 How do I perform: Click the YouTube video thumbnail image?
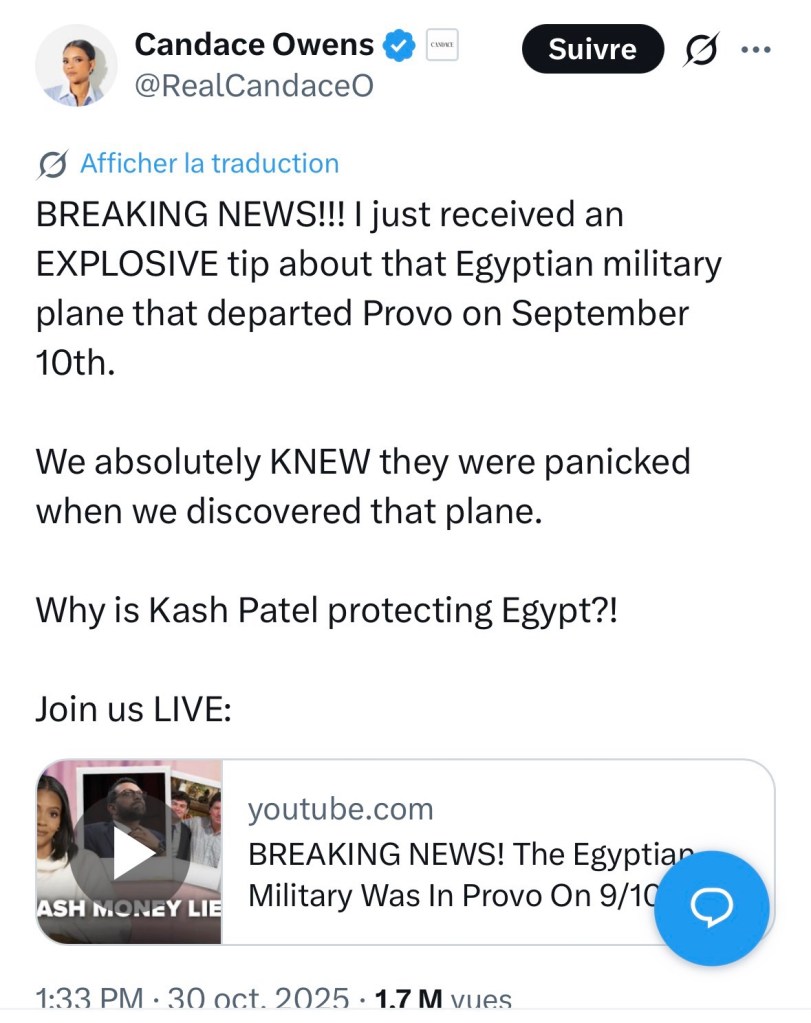coord(130,852)
